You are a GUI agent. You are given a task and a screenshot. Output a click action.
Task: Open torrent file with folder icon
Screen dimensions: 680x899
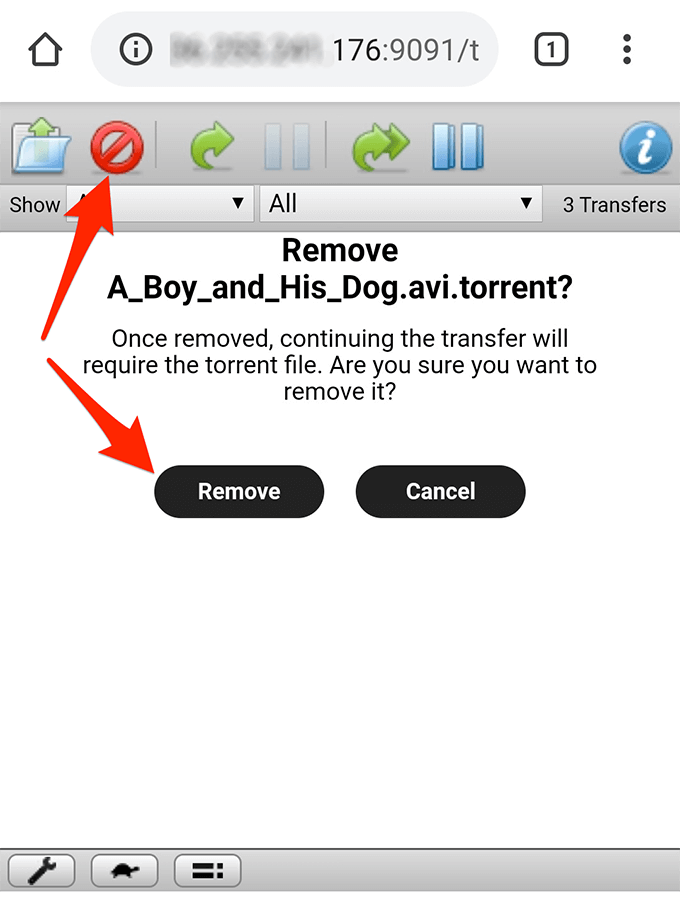pos(41,146)
